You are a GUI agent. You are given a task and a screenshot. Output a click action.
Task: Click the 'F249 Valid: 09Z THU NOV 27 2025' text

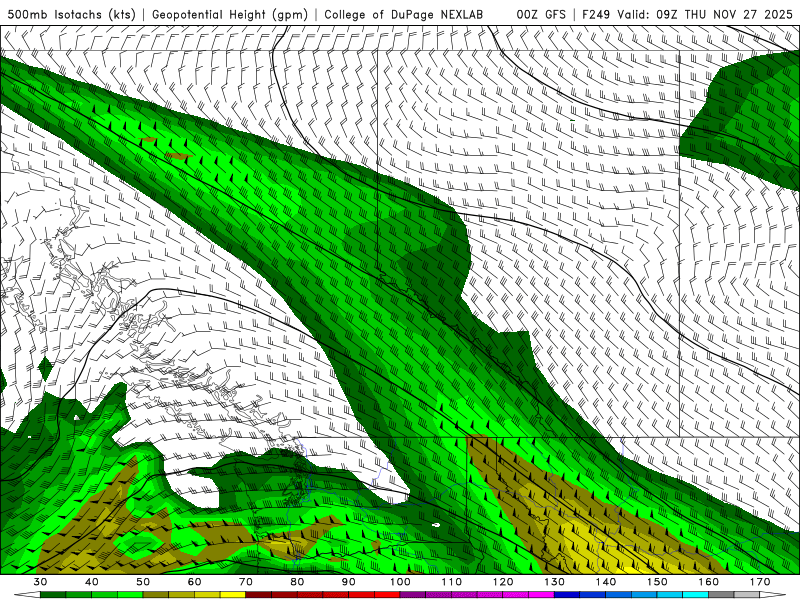point(687,14)
